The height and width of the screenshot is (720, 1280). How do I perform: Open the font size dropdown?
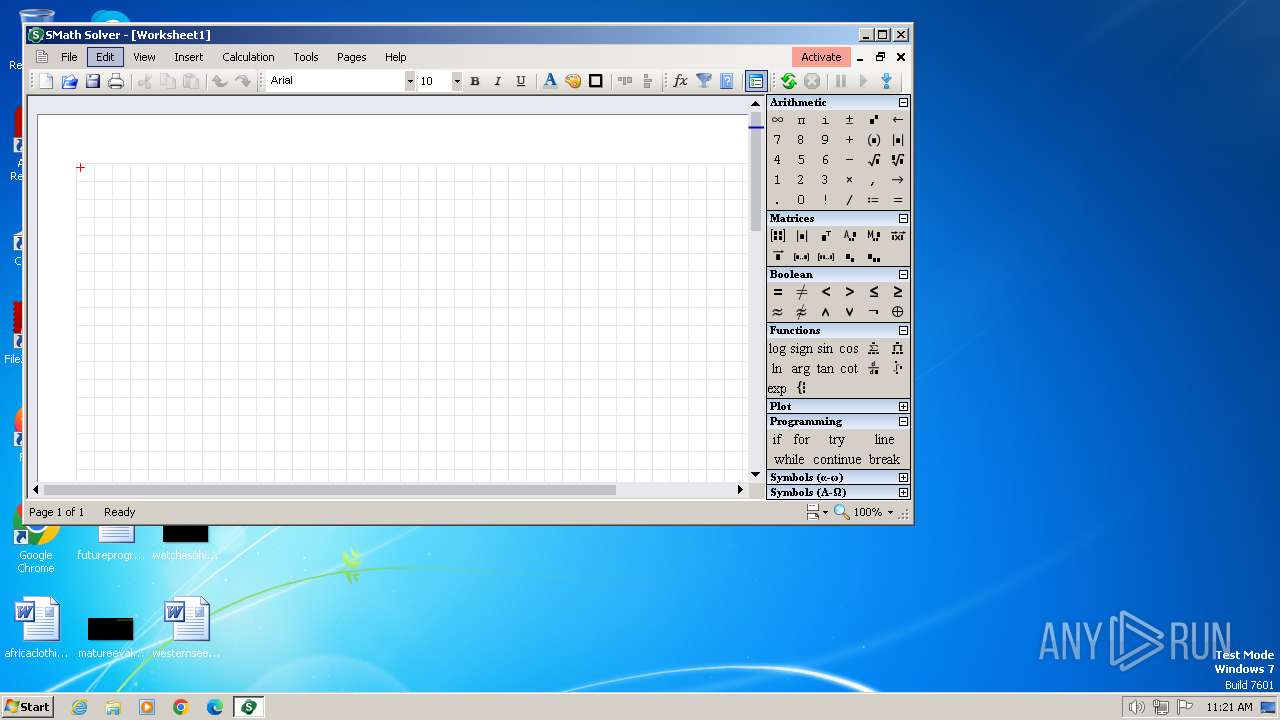tap(457, 81)
